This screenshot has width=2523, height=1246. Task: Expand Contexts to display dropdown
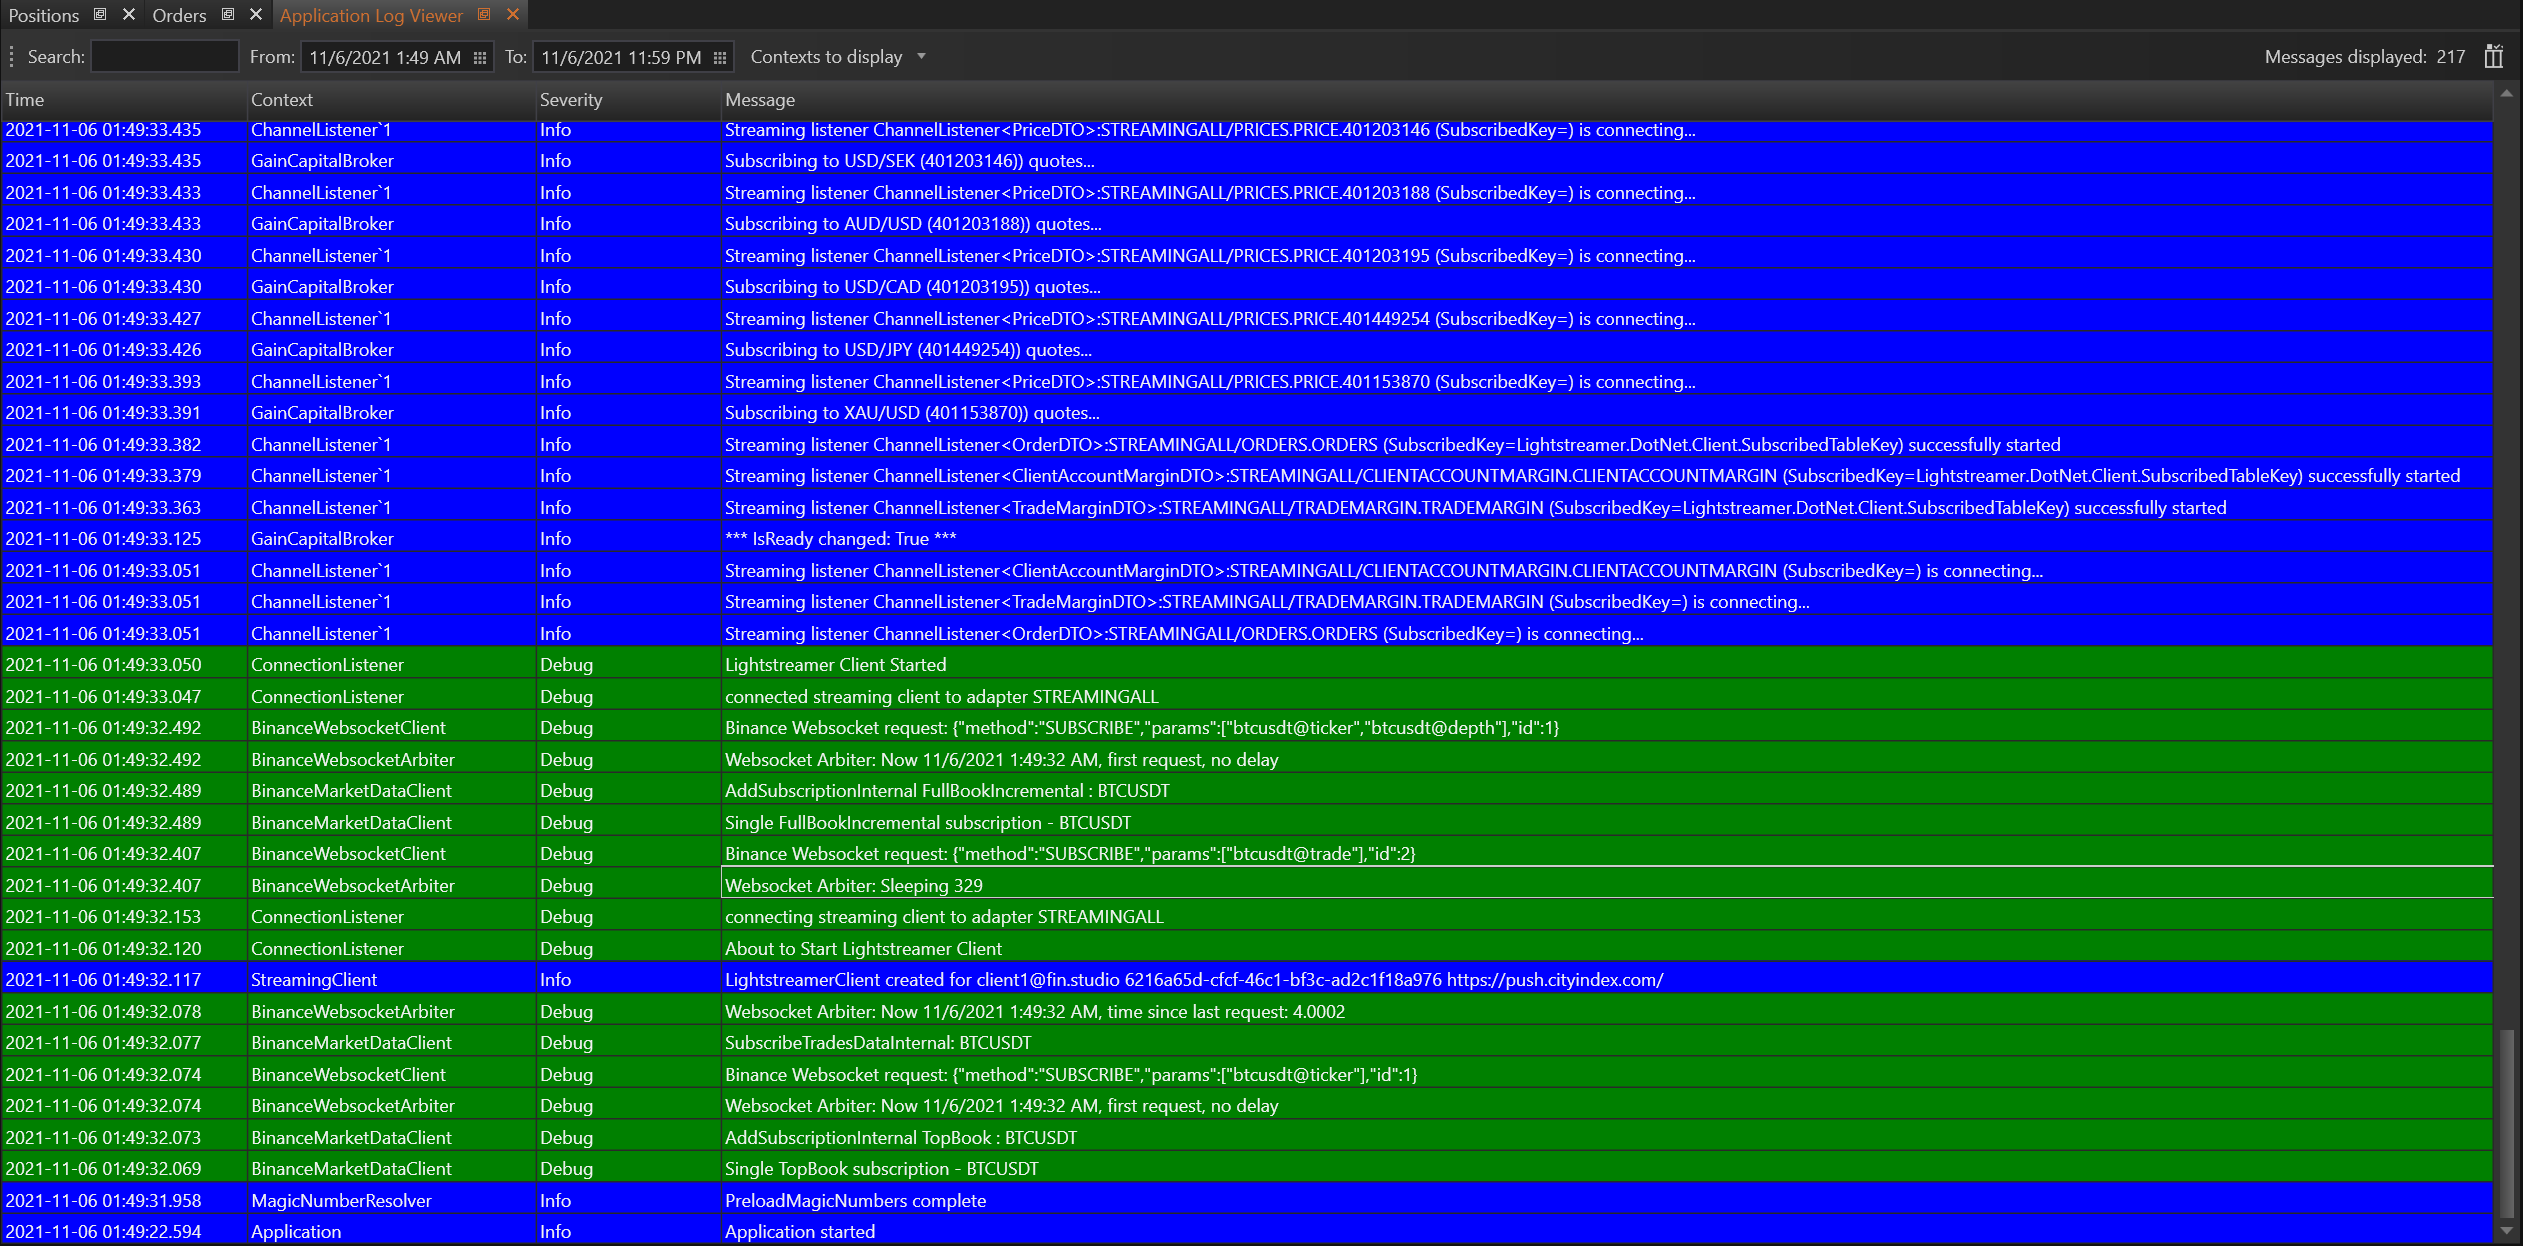921,57
